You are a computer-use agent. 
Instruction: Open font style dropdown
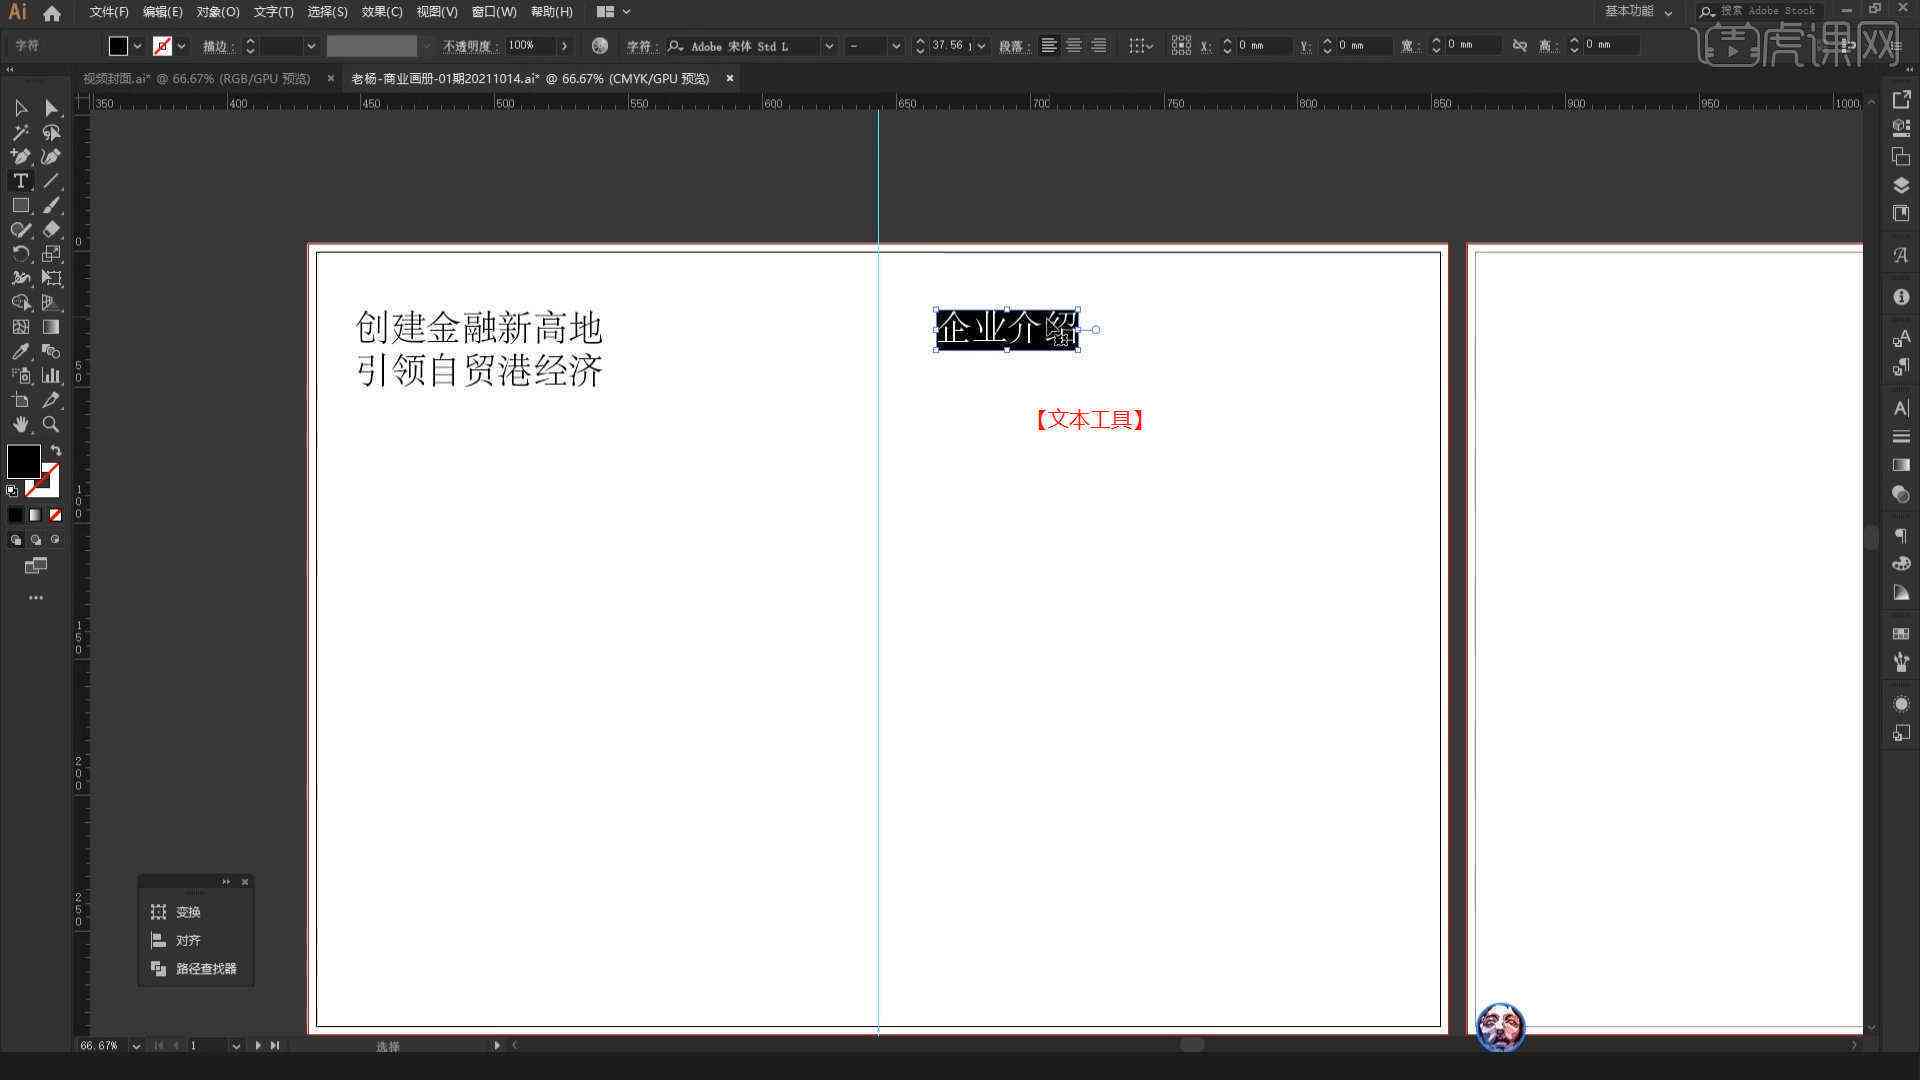pos(895,46)
